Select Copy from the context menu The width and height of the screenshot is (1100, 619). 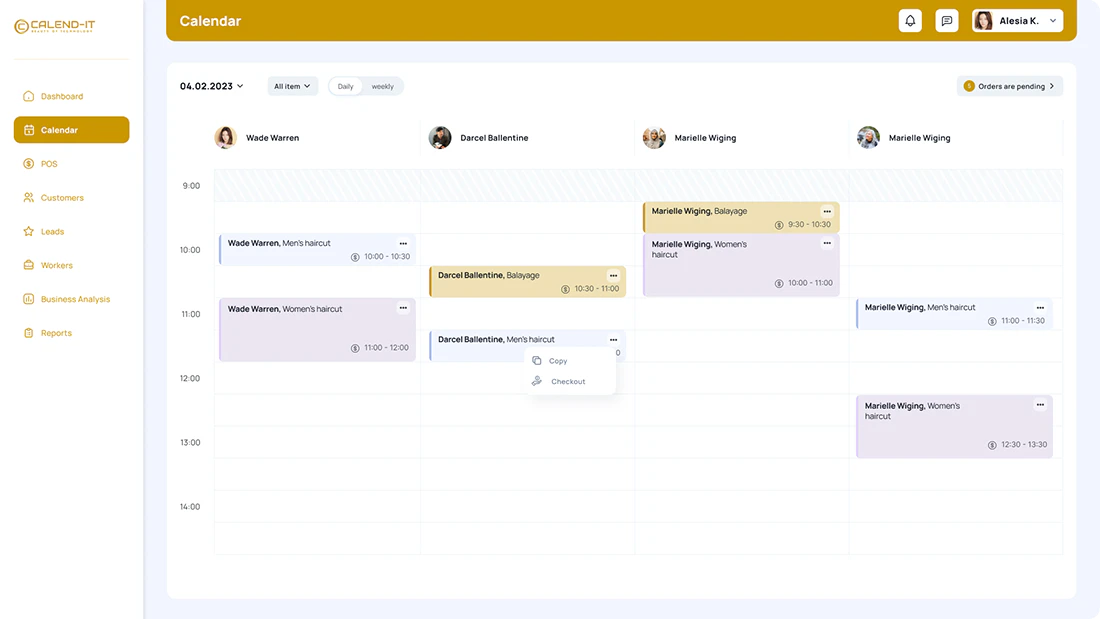(x=559, y=360)
